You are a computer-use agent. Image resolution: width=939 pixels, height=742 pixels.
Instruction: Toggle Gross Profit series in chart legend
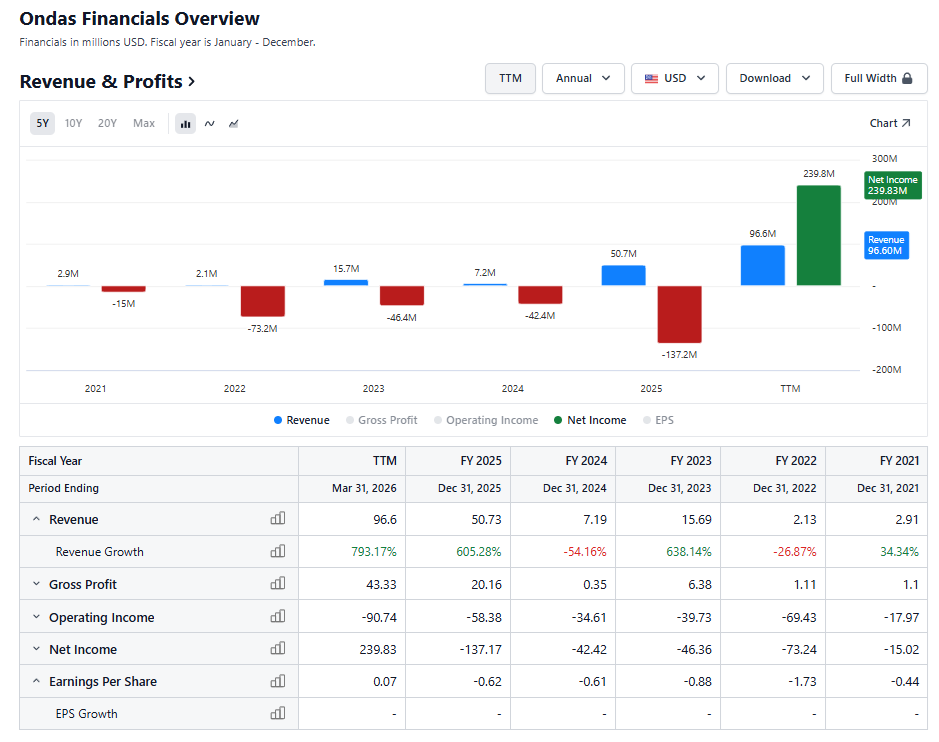coord(381,420)
